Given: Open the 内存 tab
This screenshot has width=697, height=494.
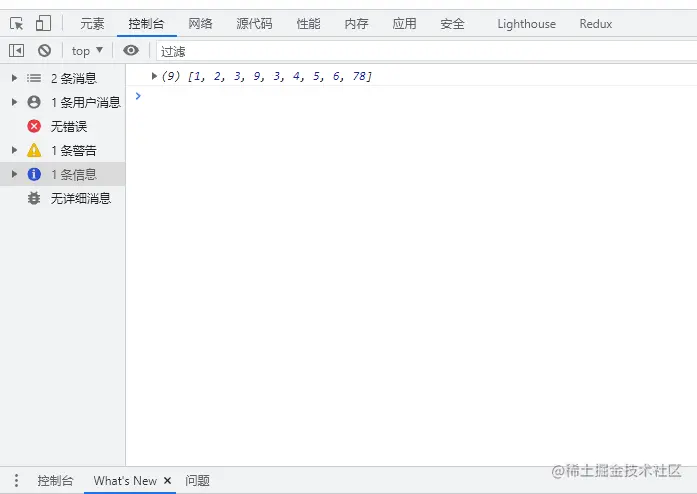Looking at the screenshot, I should point(357,24).
